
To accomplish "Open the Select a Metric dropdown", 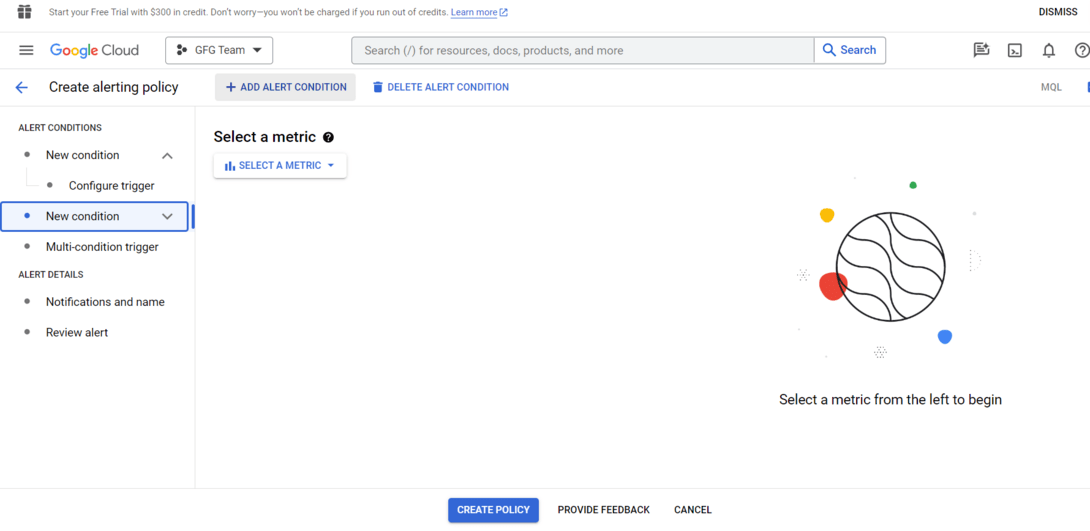I will (280, 166).
